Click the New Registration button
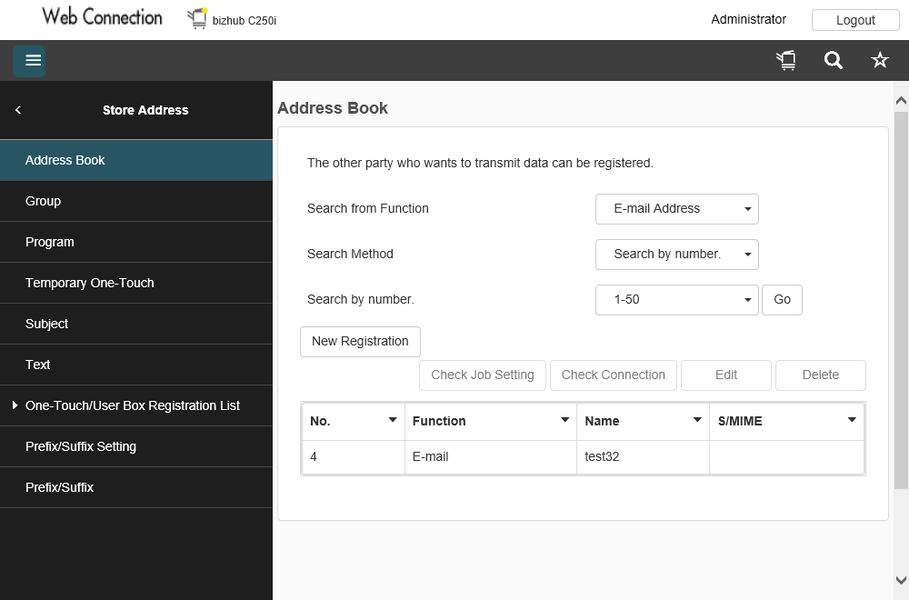 click(360, 341)
